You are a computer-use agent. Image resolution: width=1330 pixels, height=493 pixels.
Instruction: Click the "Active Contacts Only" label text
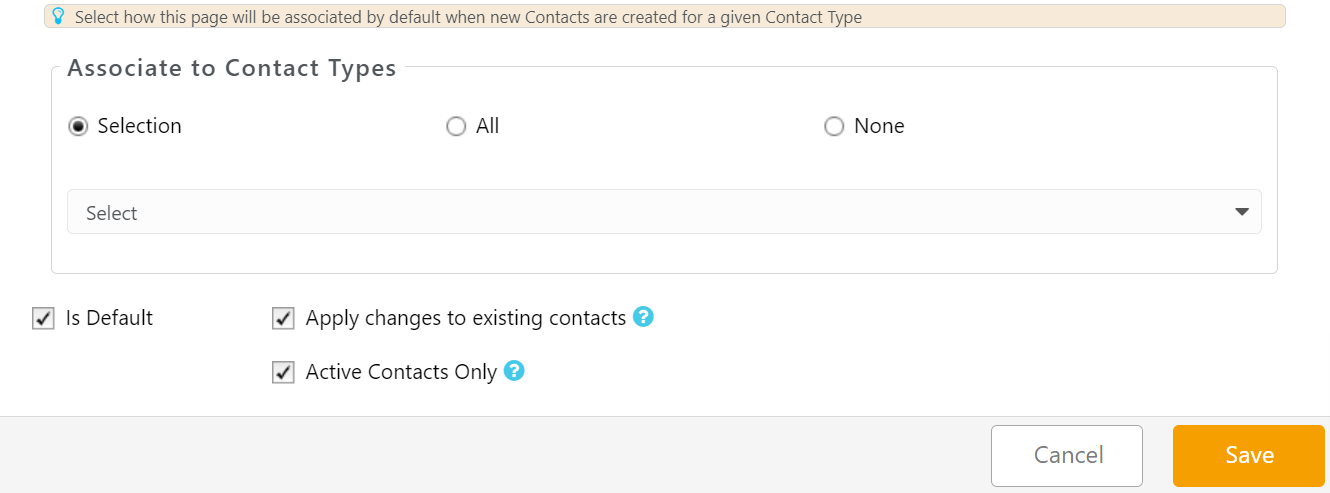pyautogui.click(x=401, y=372)
